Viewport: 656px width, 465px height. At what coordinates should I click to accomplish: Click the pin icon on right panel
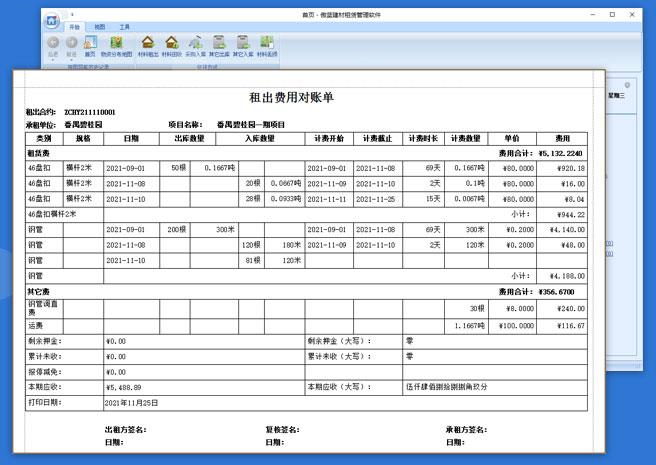click(x=626, y=84)
